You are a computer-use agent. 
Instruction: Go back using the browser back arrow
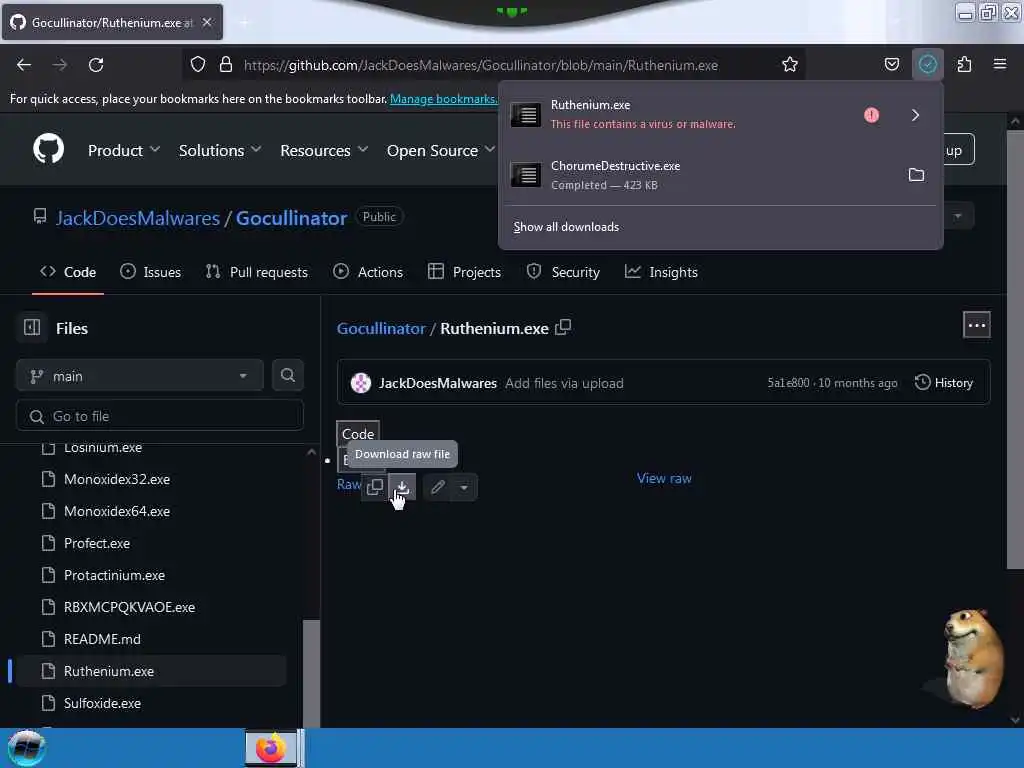(x=24, y=65)
